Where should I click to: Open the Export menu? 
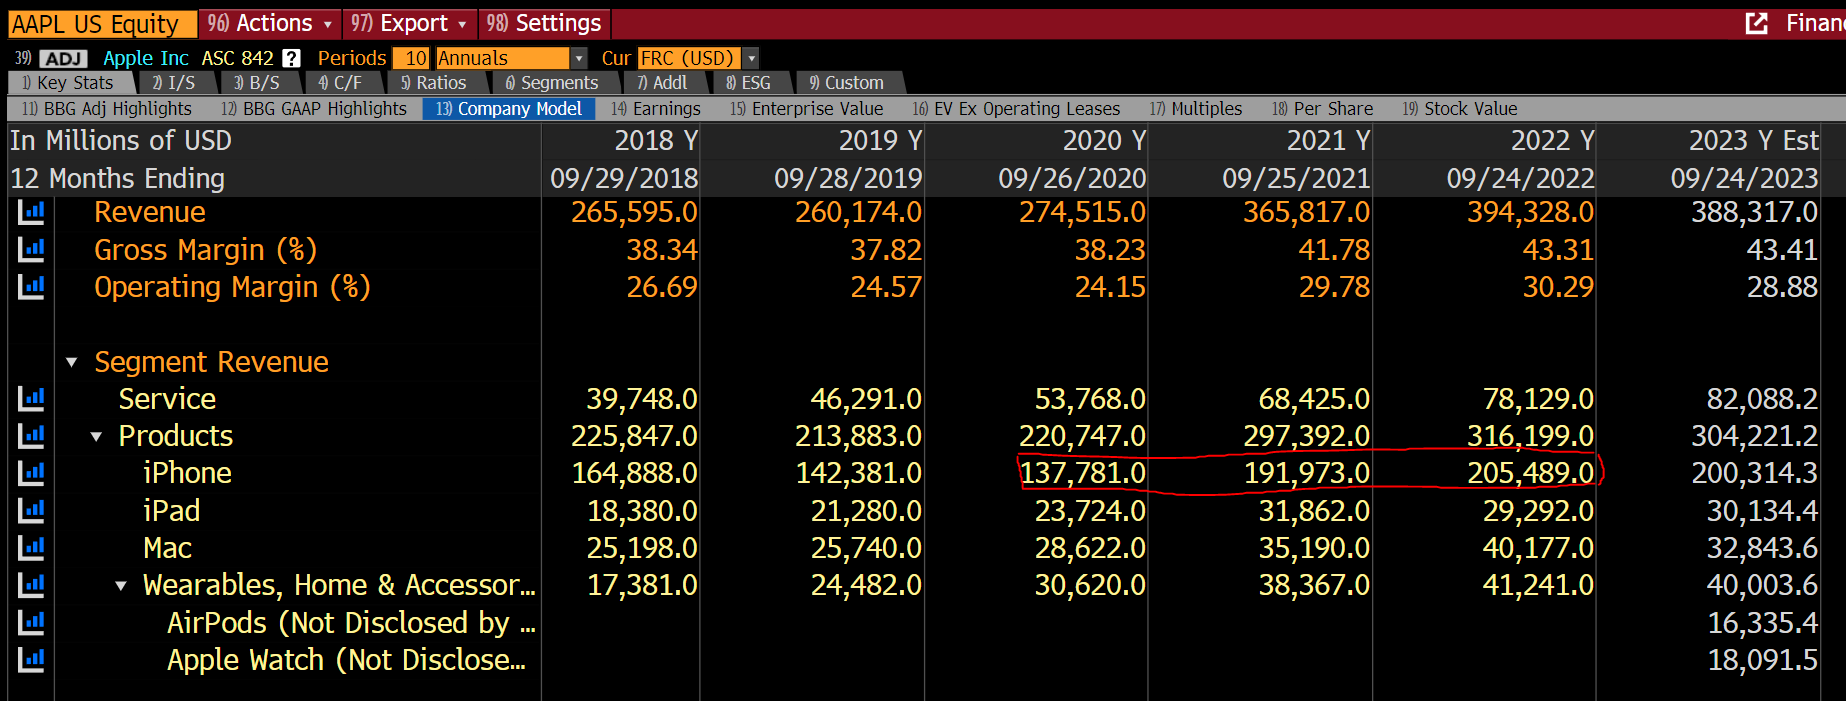point(409,23)
